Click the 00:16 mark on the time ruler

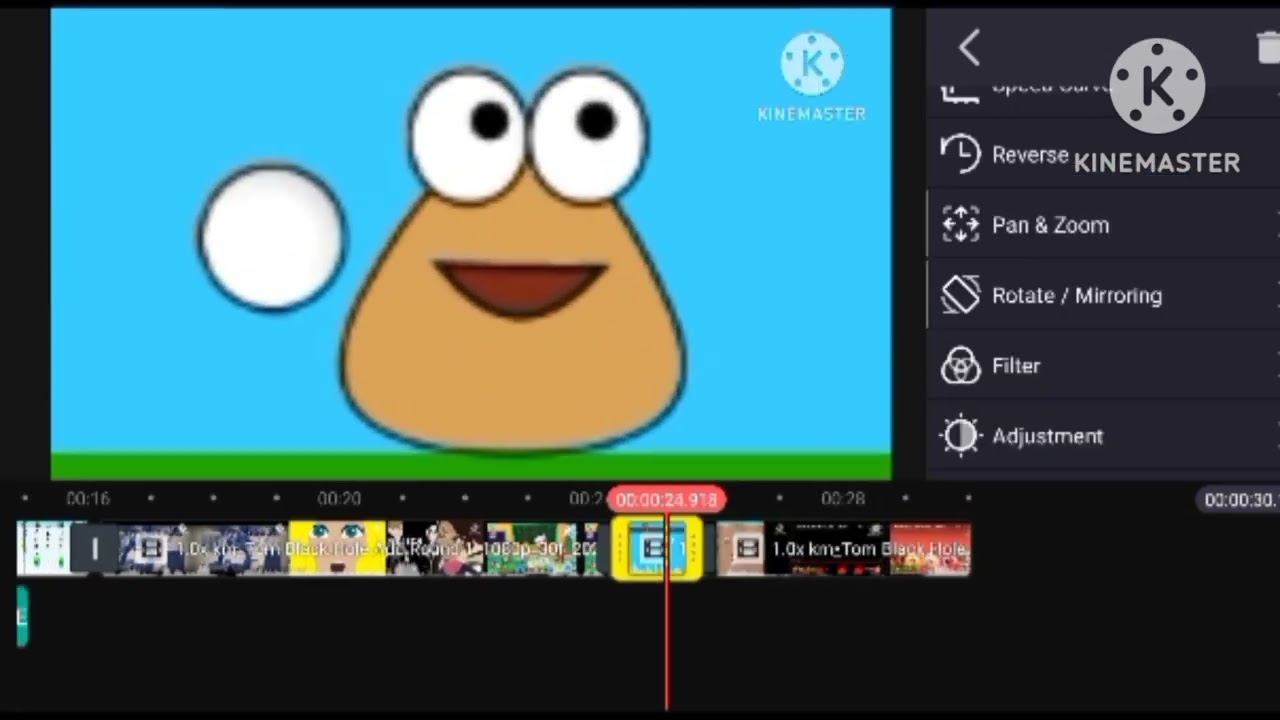[88, 498]
